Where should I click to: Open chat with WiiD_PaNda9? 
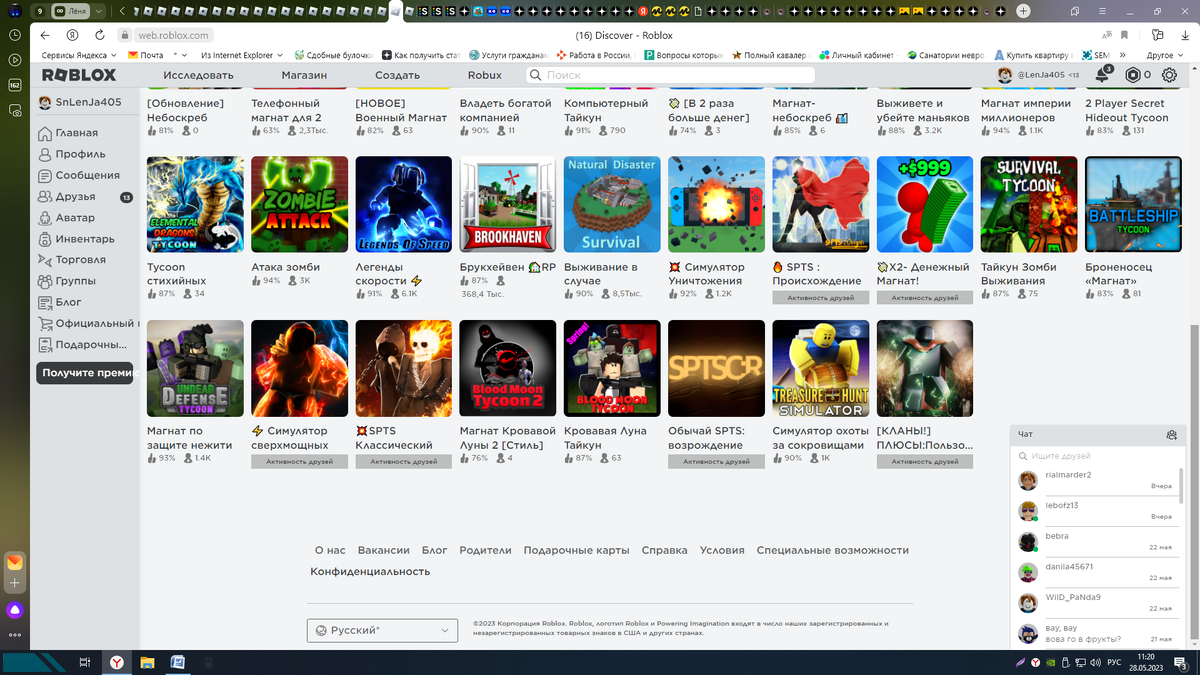[x=1095, y=603]
